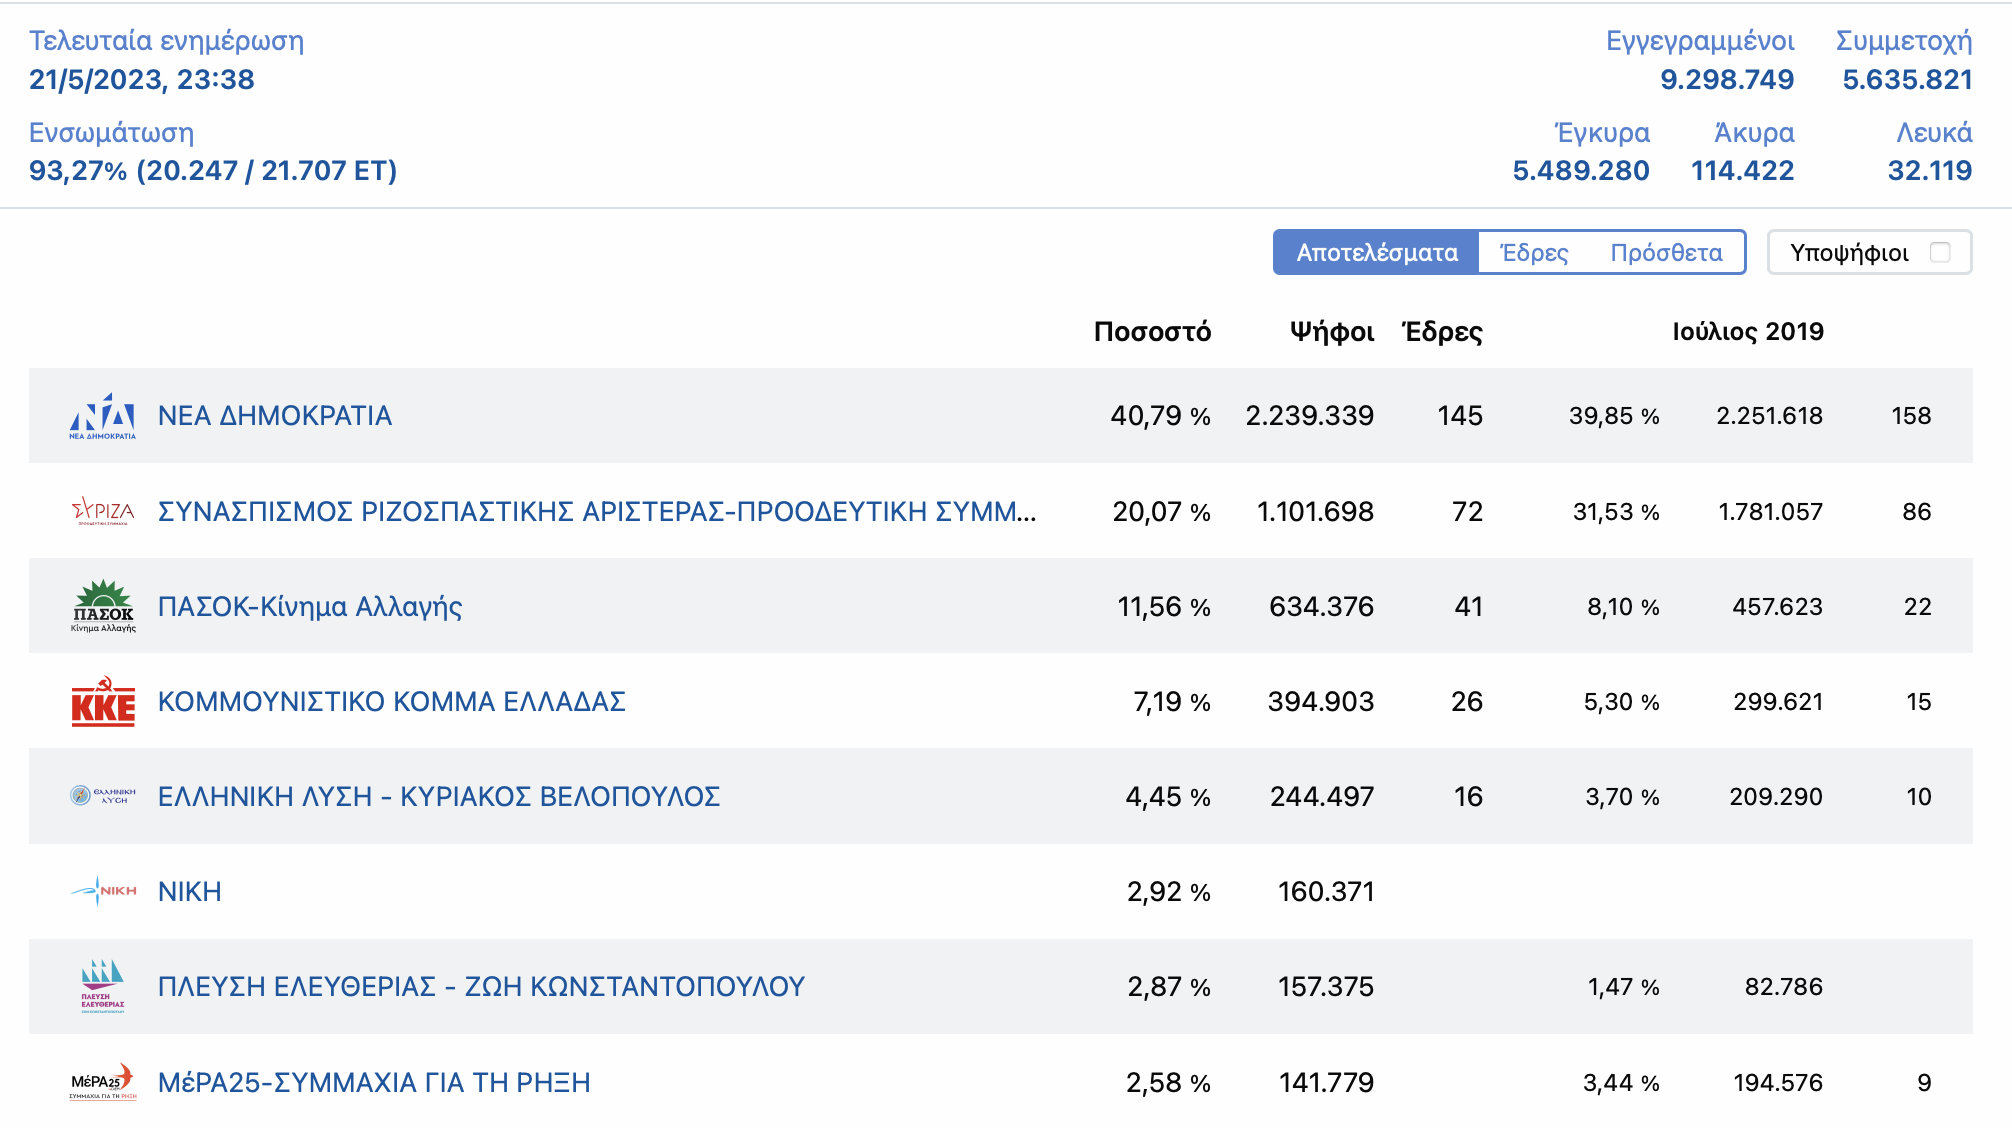Click the 145 seats cell
The width and height of the screenshot is (2012, 1128).
1460,416
